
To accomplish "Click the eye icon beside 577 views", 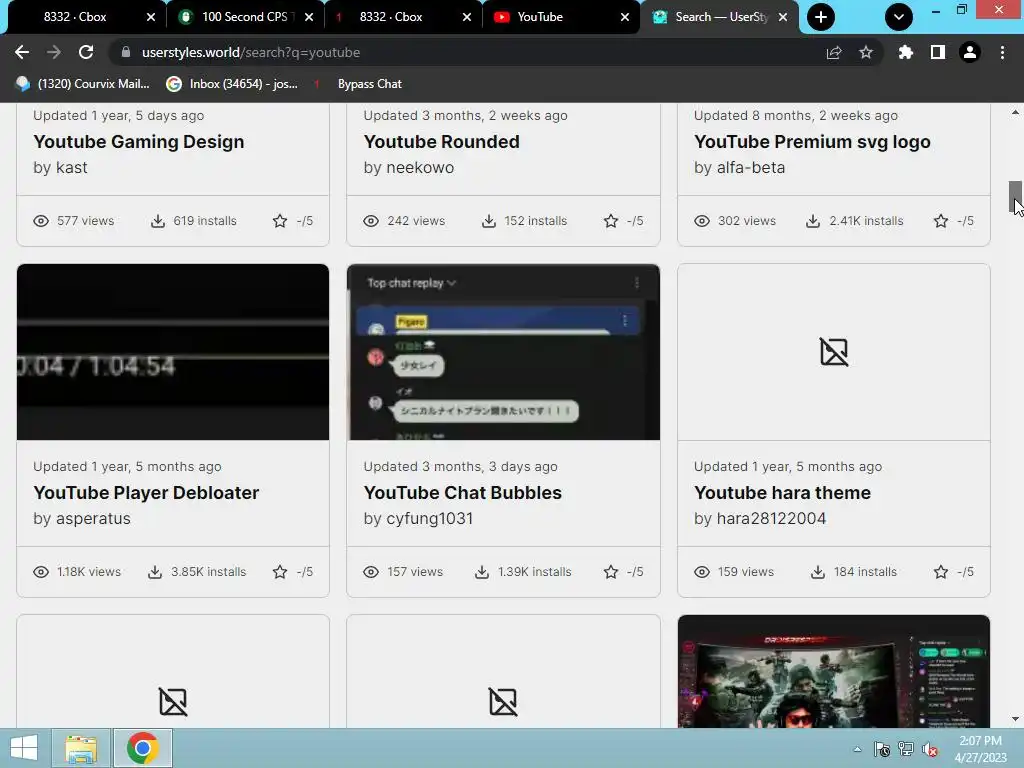I will pos(41,221).
